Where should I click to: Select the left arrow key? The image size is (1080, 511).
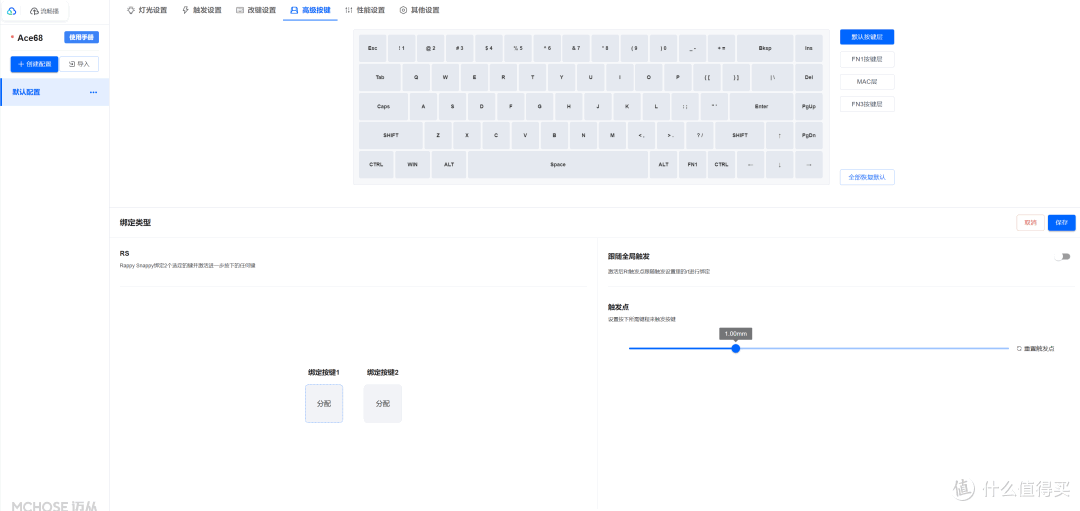tap(750, 165)
